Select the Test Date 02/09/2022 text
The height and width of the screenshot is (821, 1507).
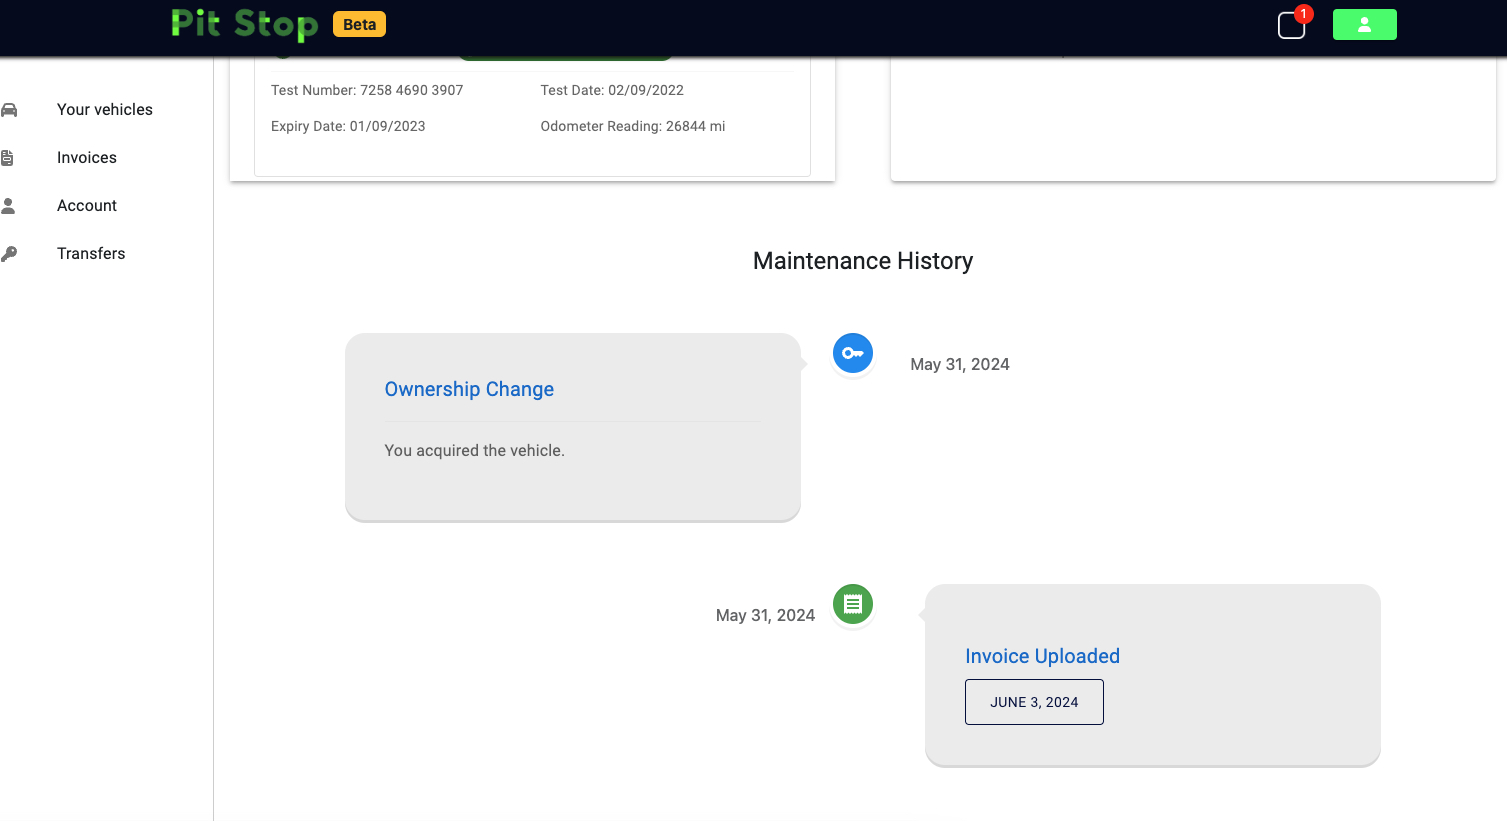coord(612,90)
